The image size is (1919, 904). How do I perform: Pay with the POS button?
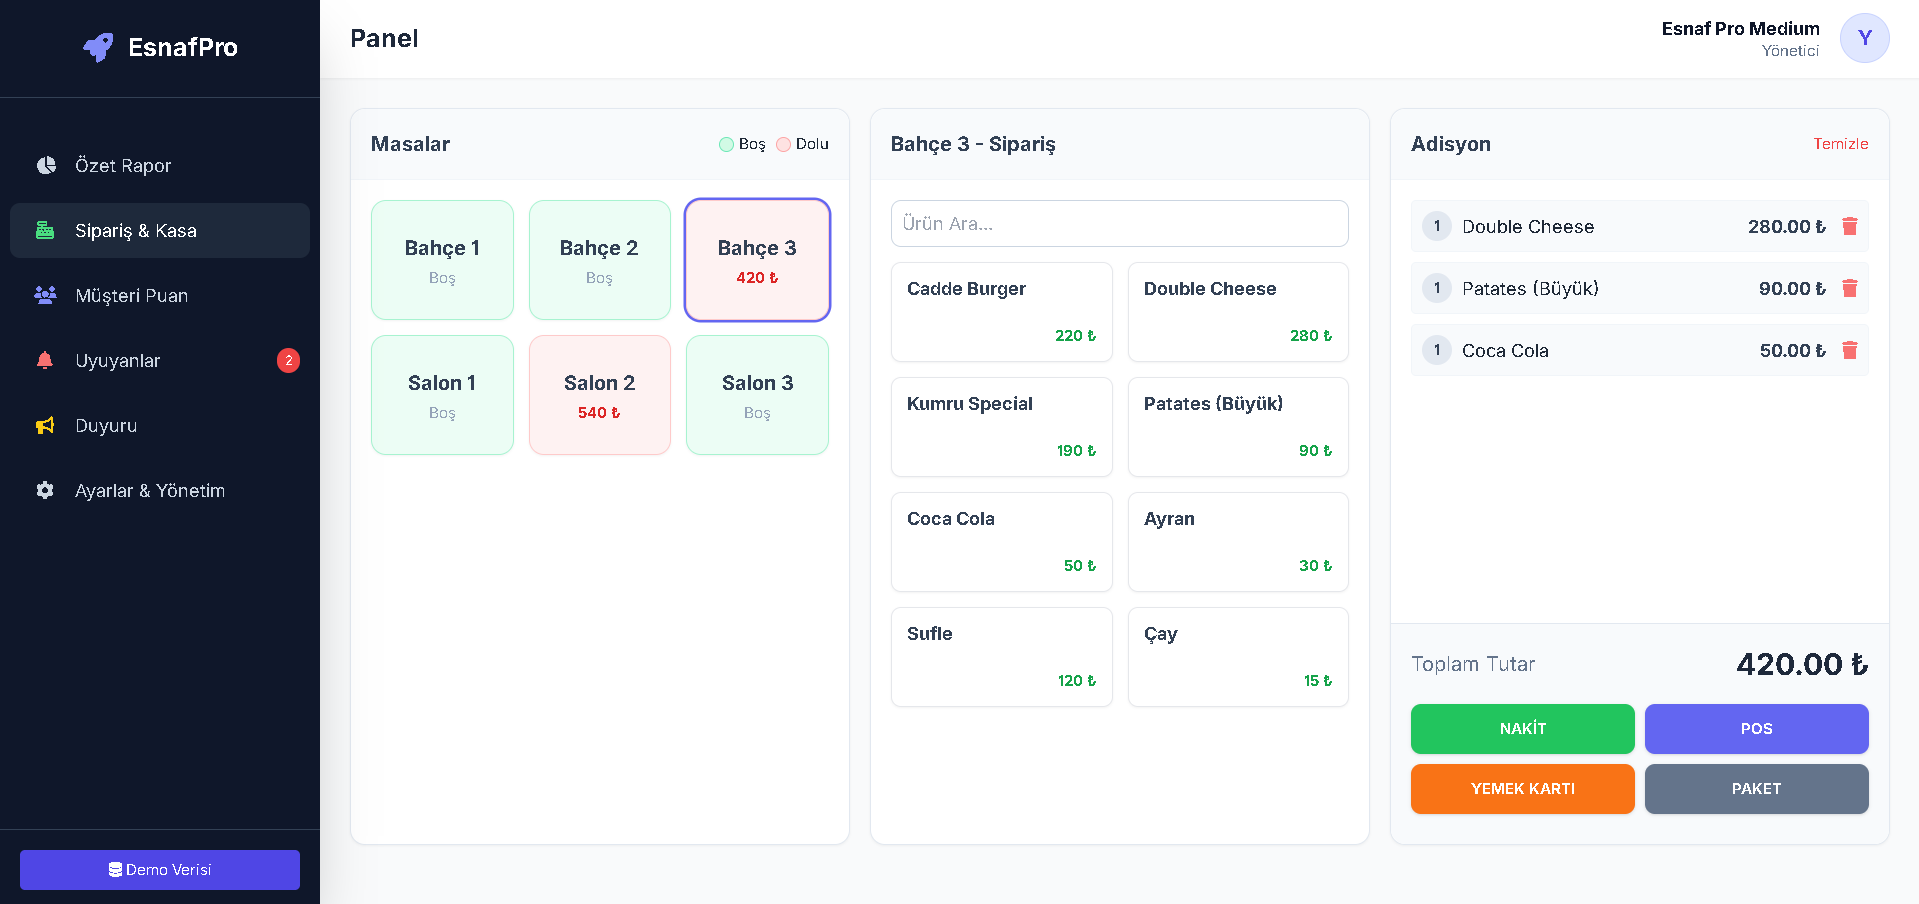click(x=1755, y=729)
